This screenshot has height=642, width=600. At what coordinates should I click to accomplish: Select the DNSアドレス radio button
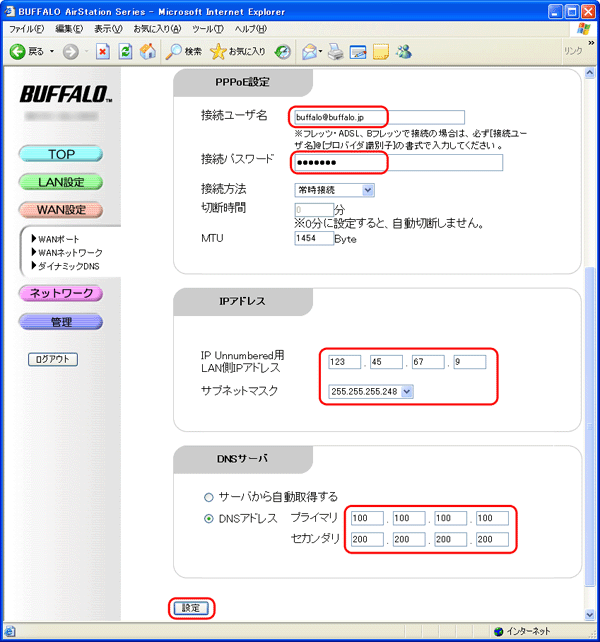[209, 519]
